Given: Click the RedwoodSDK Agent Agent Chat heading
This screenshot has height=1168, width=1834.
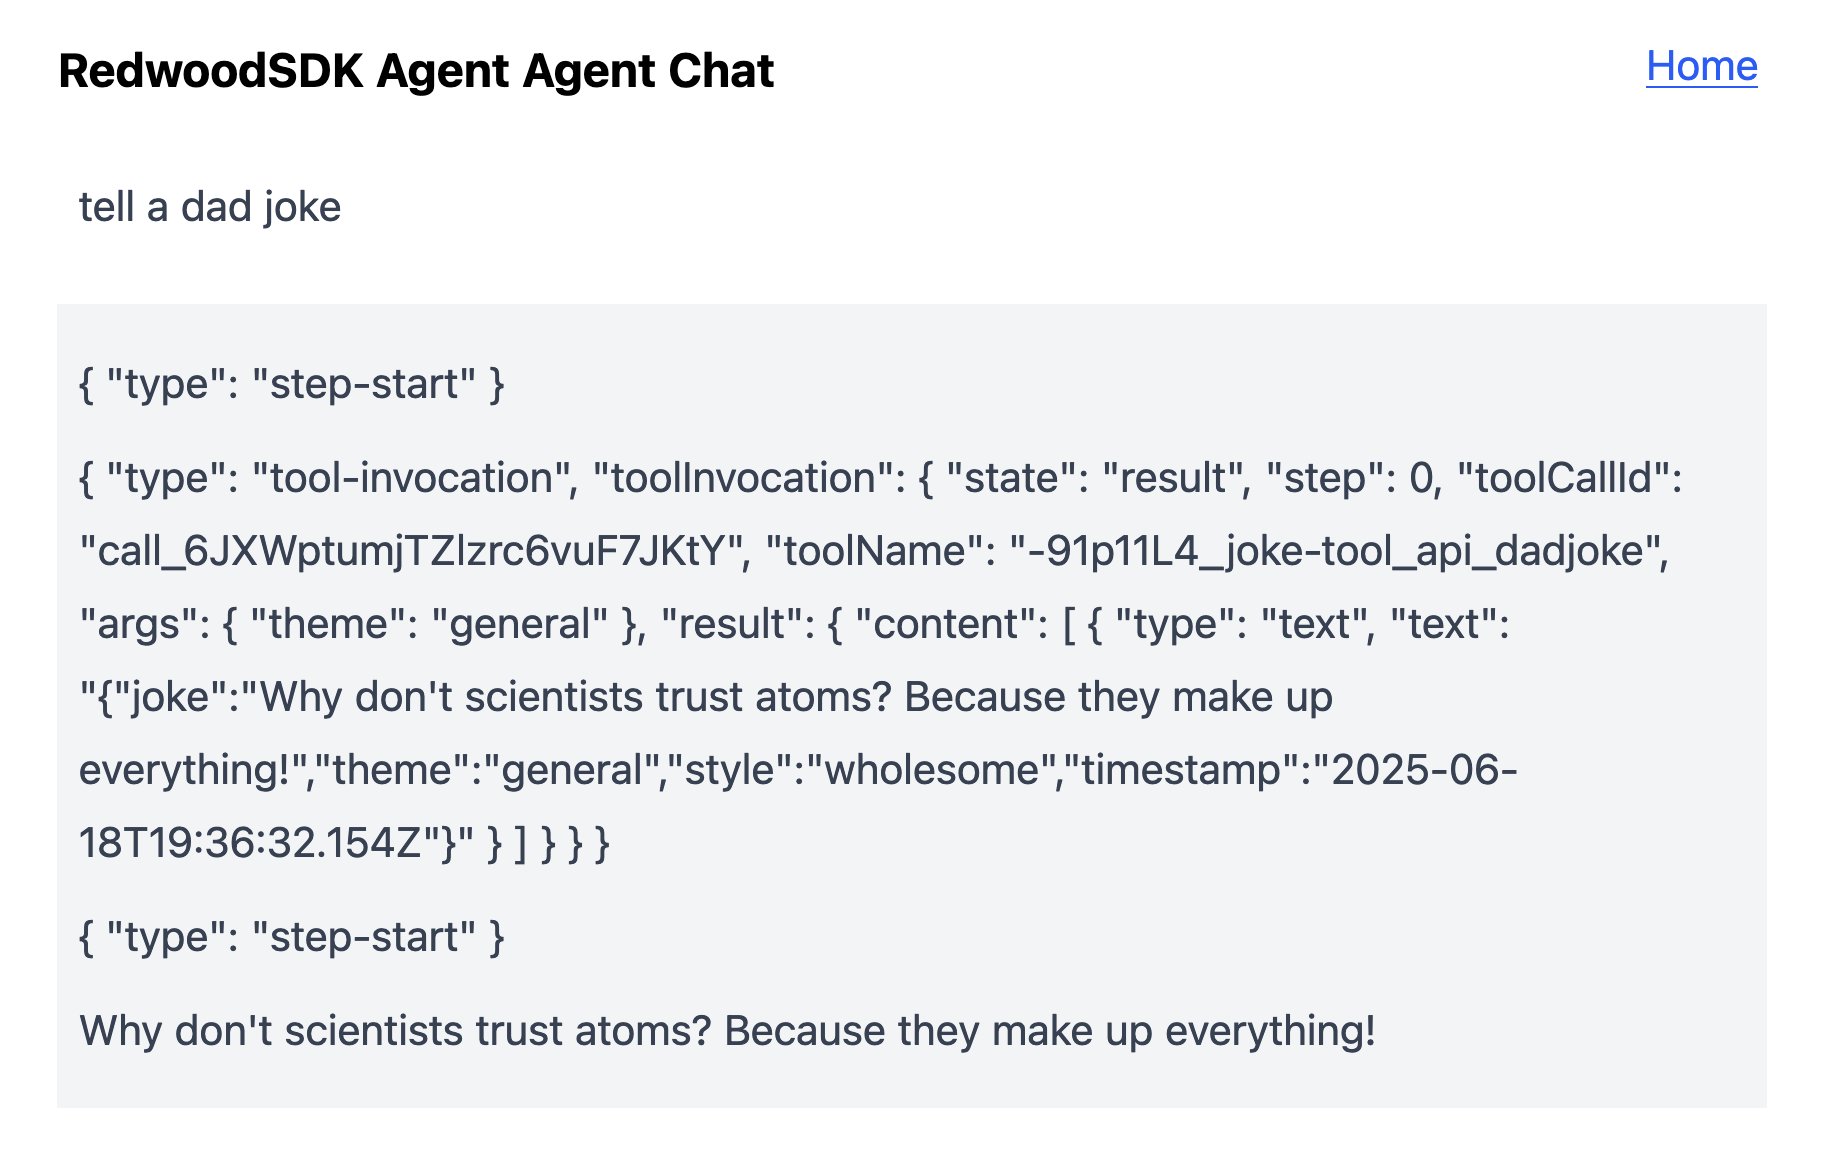Looking at the screenshot, I should 416,71.
